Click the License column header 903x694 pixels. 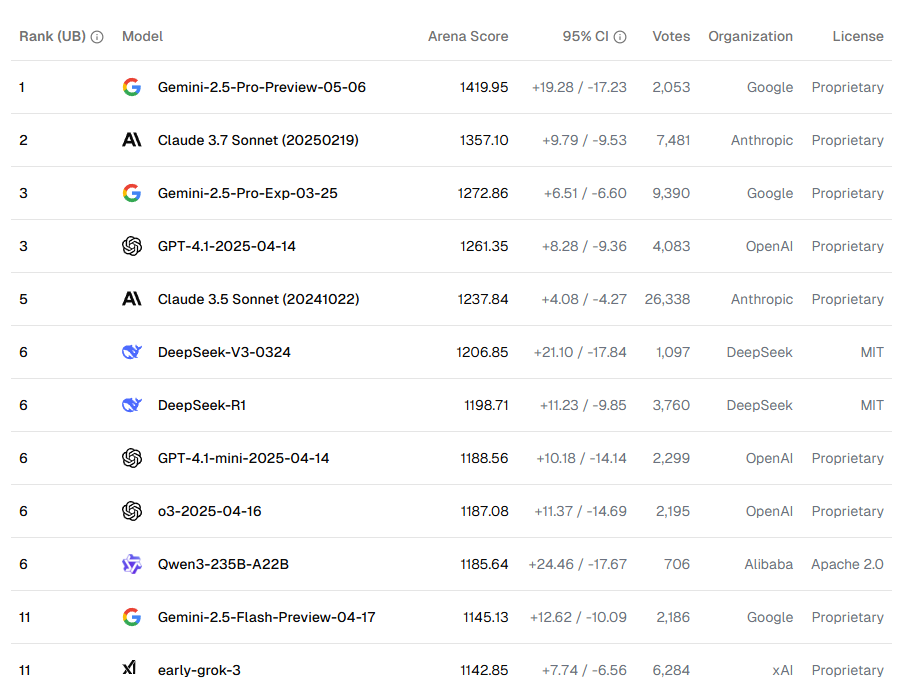pos(857,36)
